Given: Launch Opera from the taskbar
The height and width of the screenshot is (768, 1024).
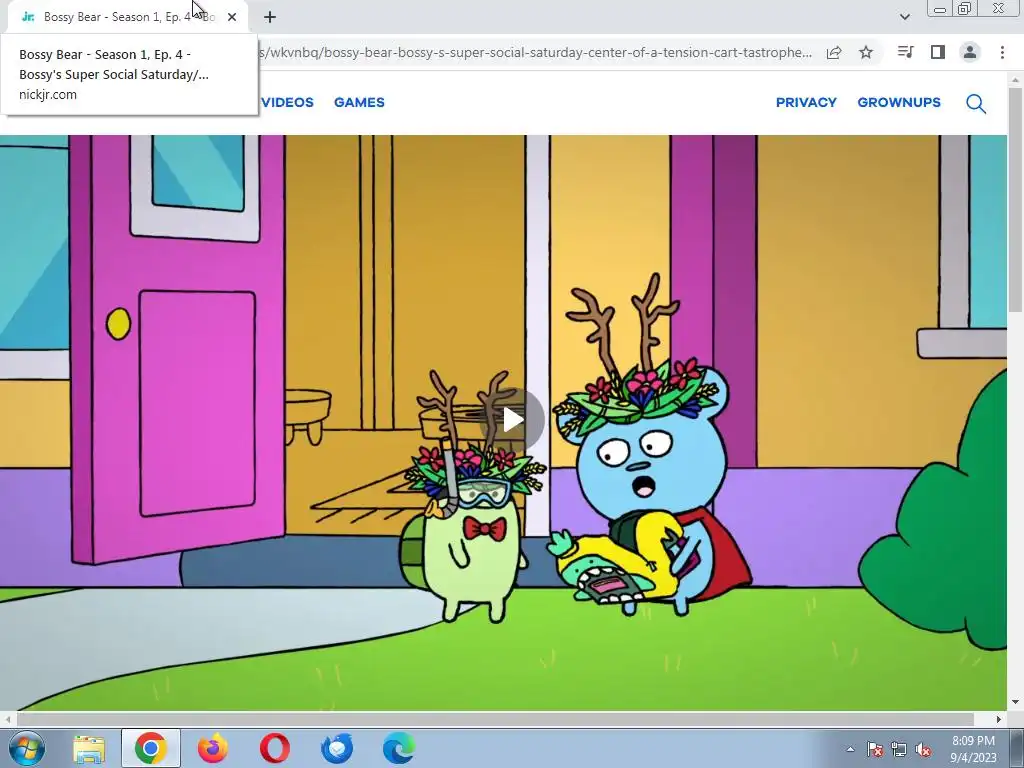Looking at the screenshot, I should click(275, 748).
